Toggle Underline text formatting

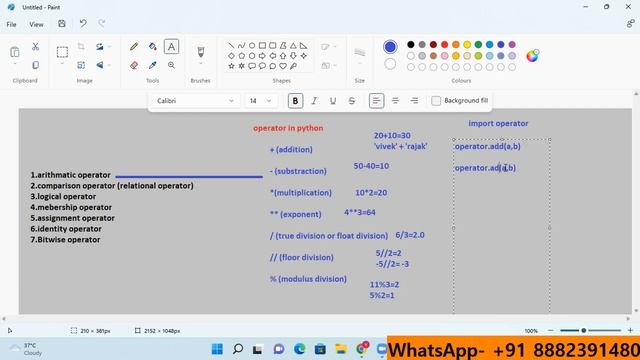333,101
